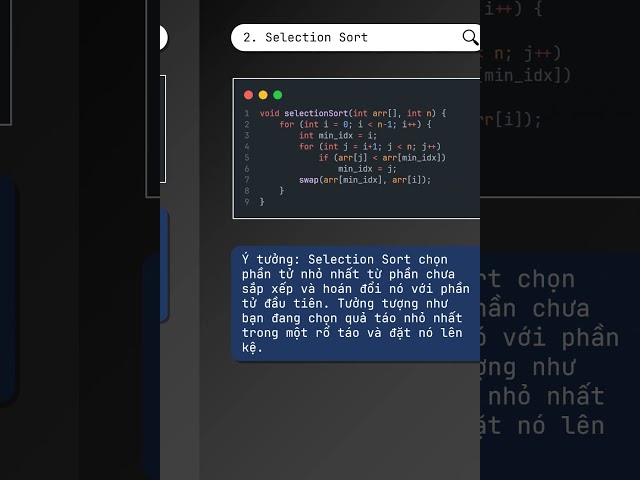Screen dimensions: 640x480
Task: Click code line "min_idx = j;"
Action: (367, 169)
